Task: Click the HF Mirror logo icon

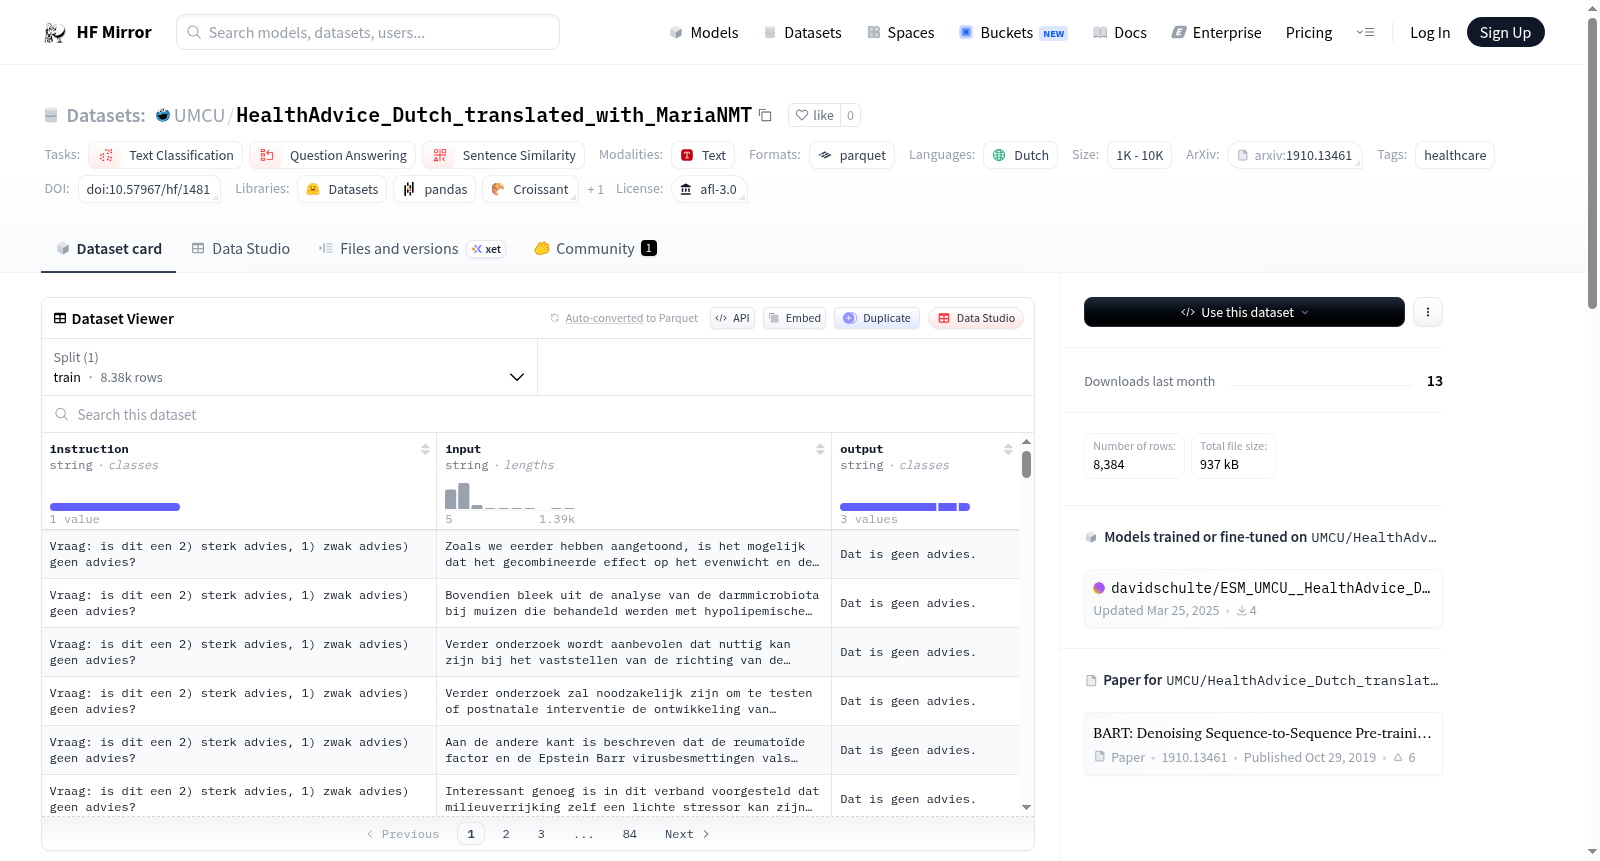Action: (x=55, y=33)
